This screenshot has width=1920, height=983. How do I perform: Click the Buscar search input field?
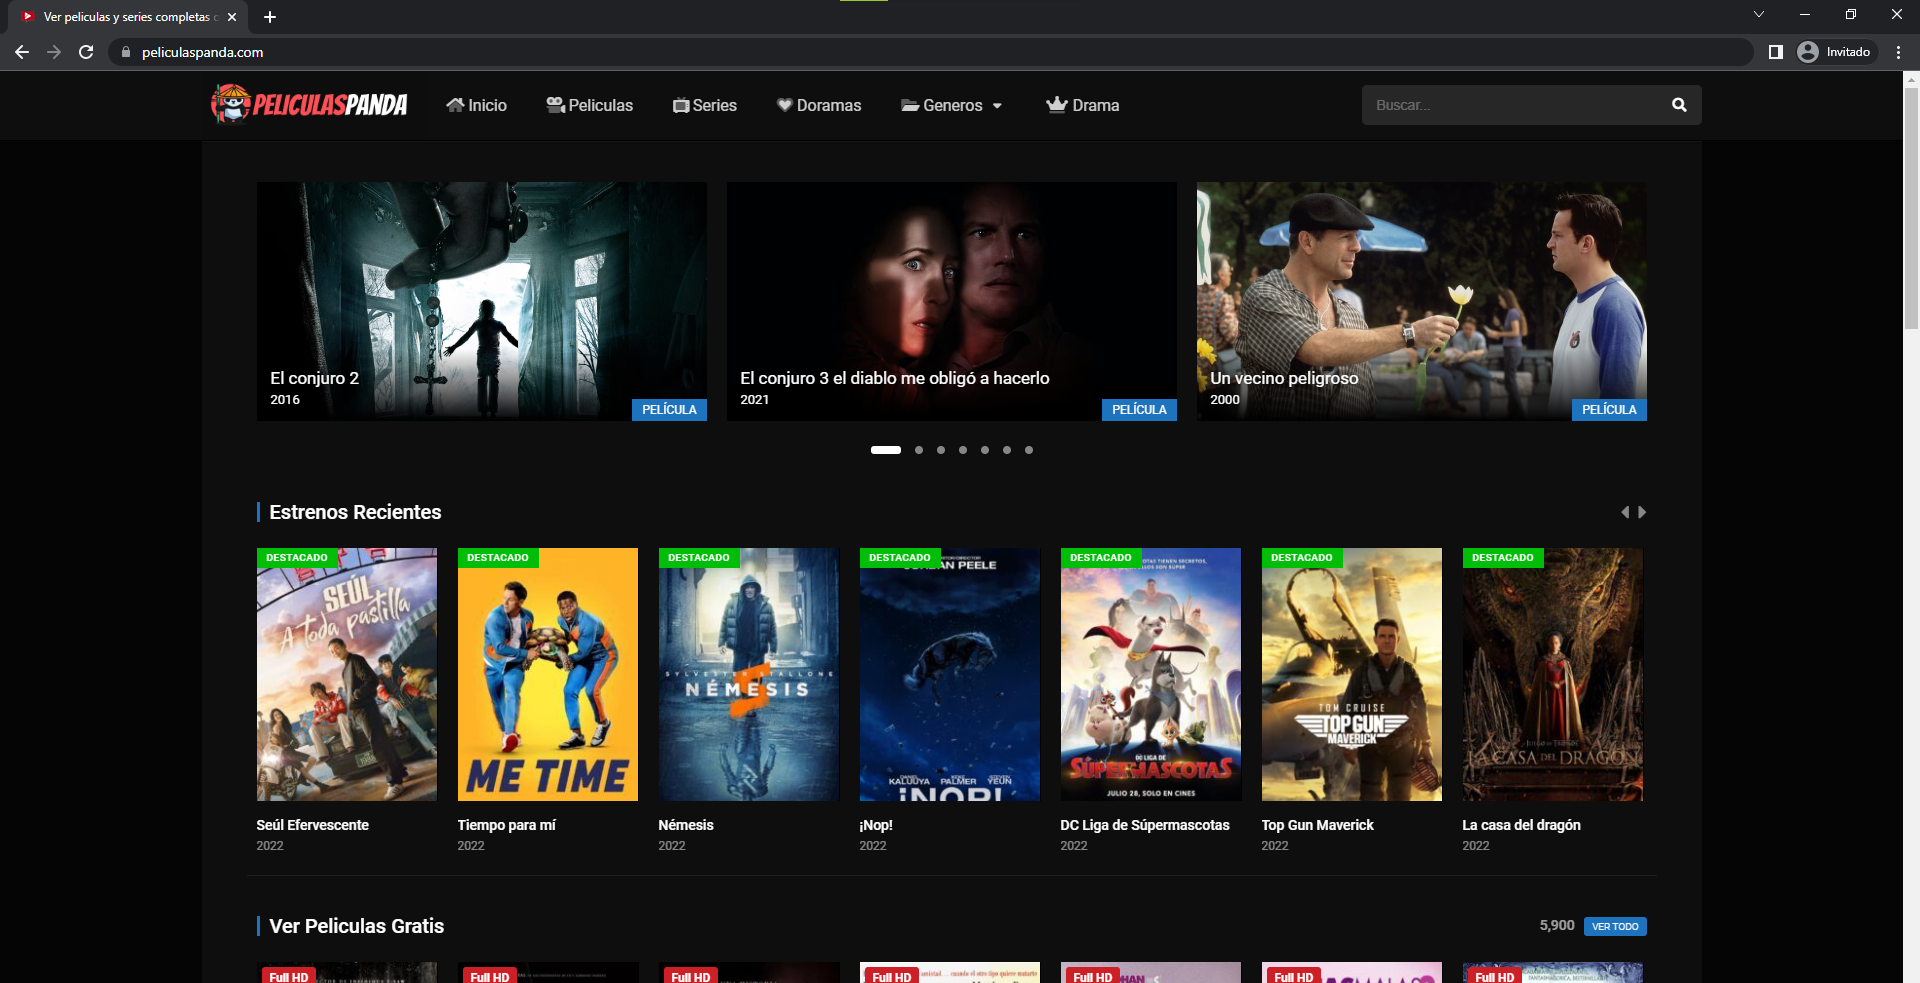[1510, 105]
